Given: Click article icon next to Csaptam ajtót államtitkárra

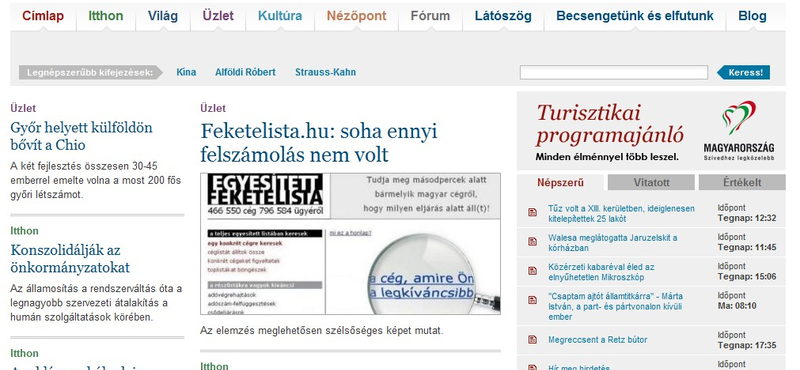Looking at the screenshot, I should pyautogui.click(x=533, y=300).
